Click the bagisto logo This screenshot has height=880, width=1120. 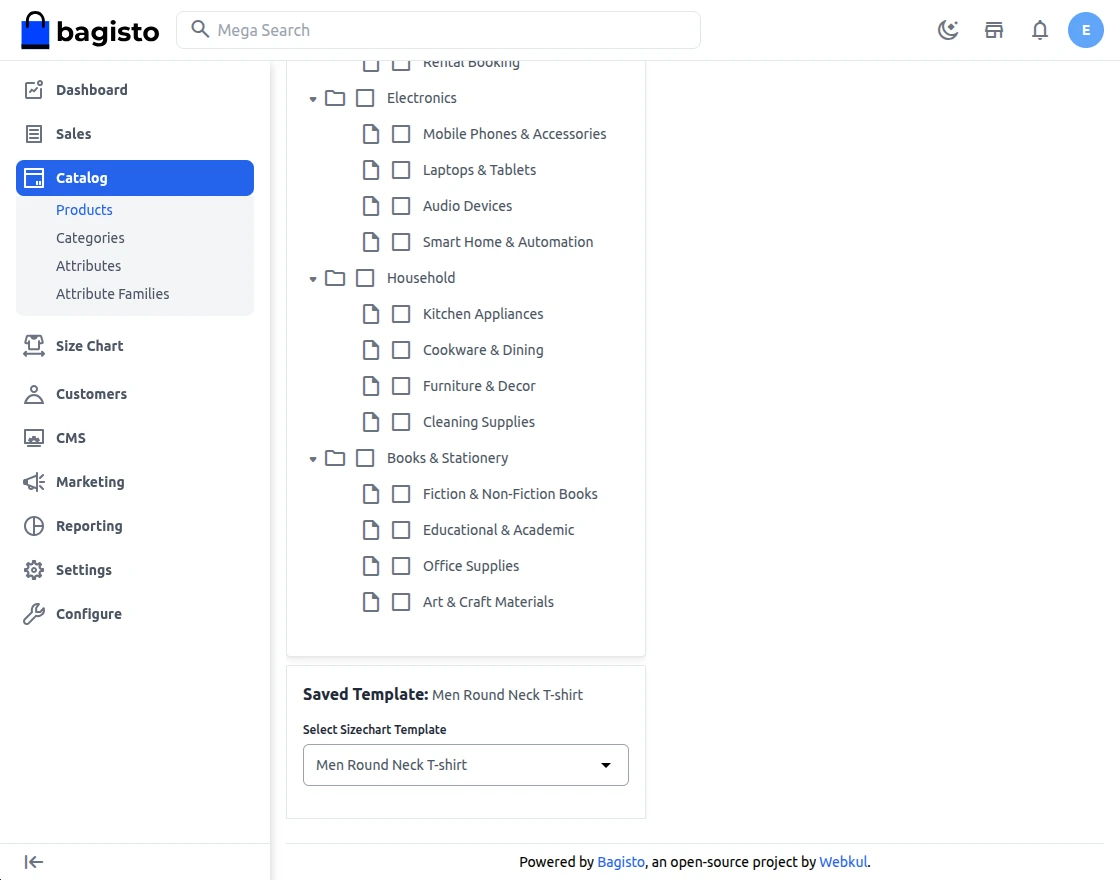pos(90,30)
